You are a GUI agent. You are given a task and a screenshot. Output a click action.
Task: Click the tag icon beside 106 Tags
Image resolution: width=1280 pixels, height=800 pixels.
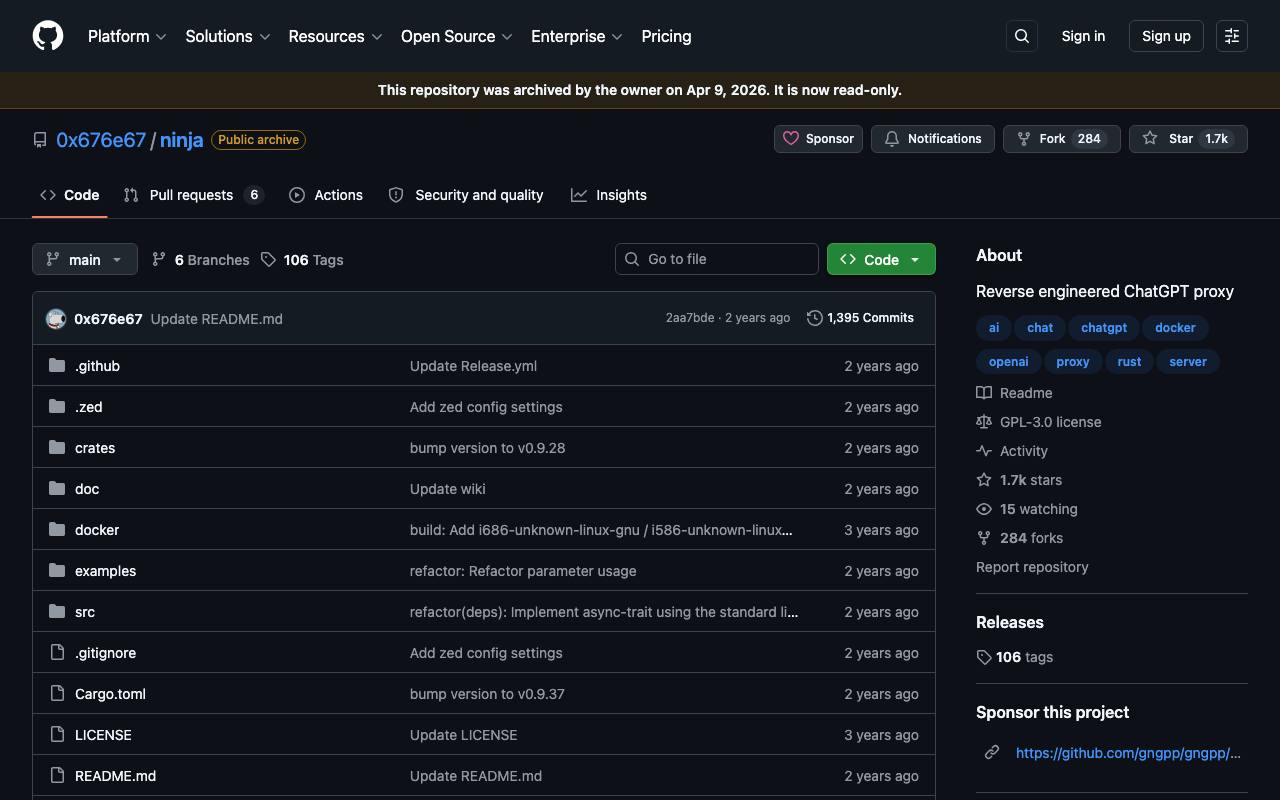[268, 260]
